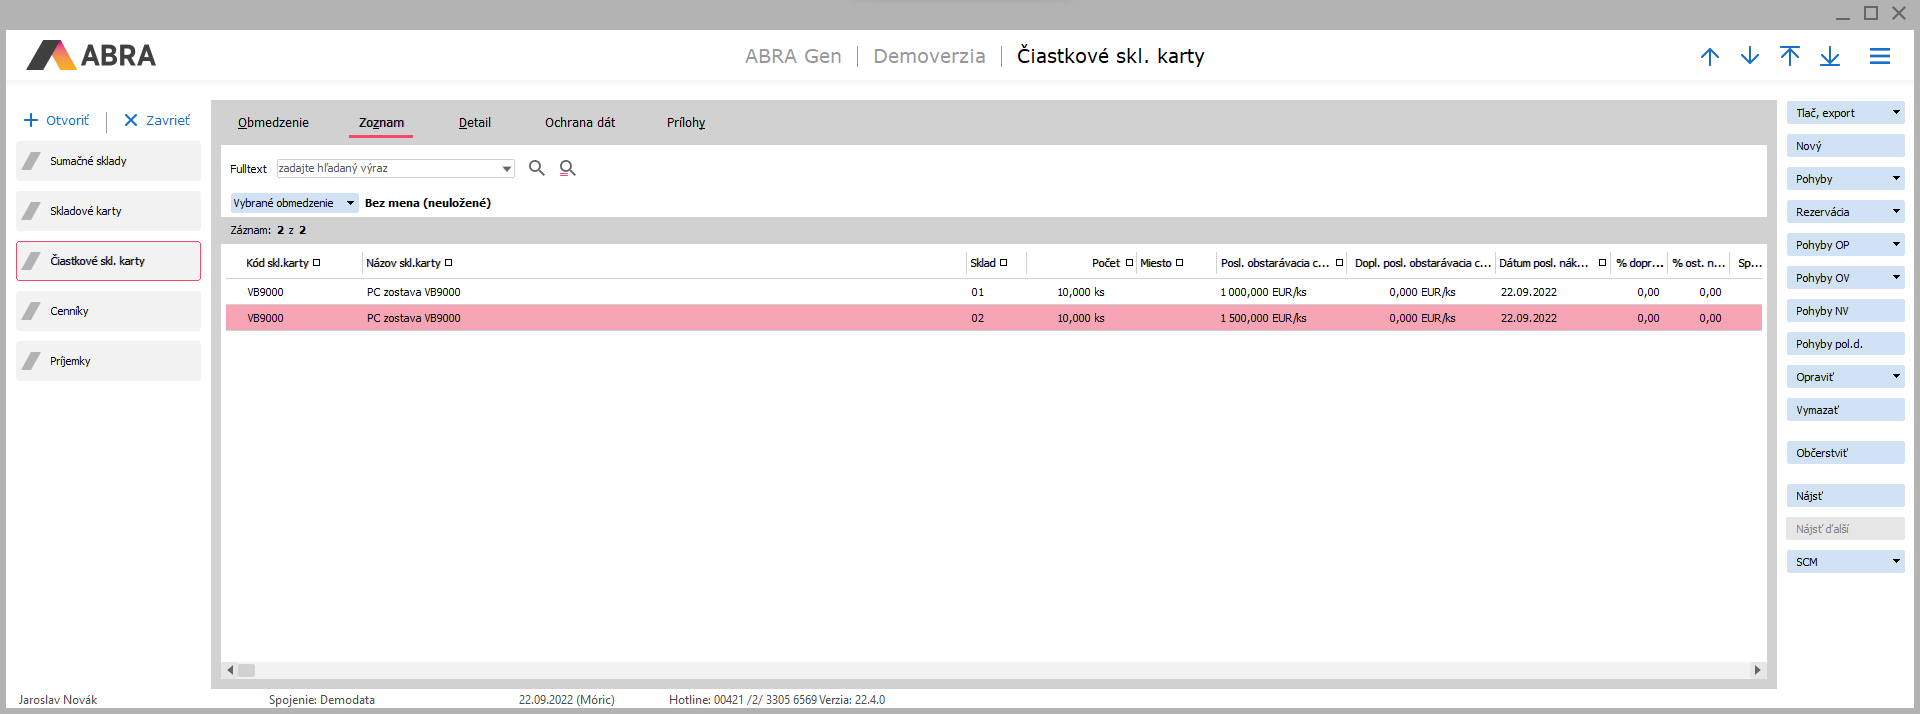The width and height of the screenshot is (1920, 714).
Task: Jump to last record arrow icon
Action: [1830, 57]
